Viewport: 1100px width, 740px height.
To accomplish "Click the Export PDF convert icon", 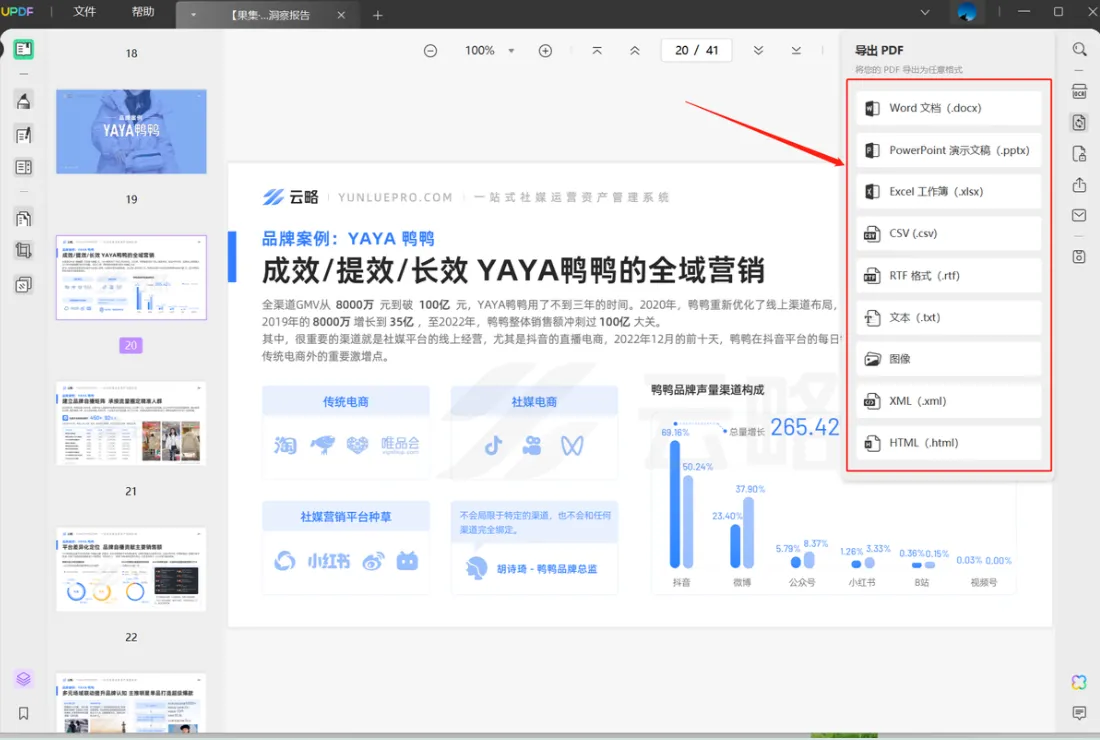I will click(x=1079, y=123).
